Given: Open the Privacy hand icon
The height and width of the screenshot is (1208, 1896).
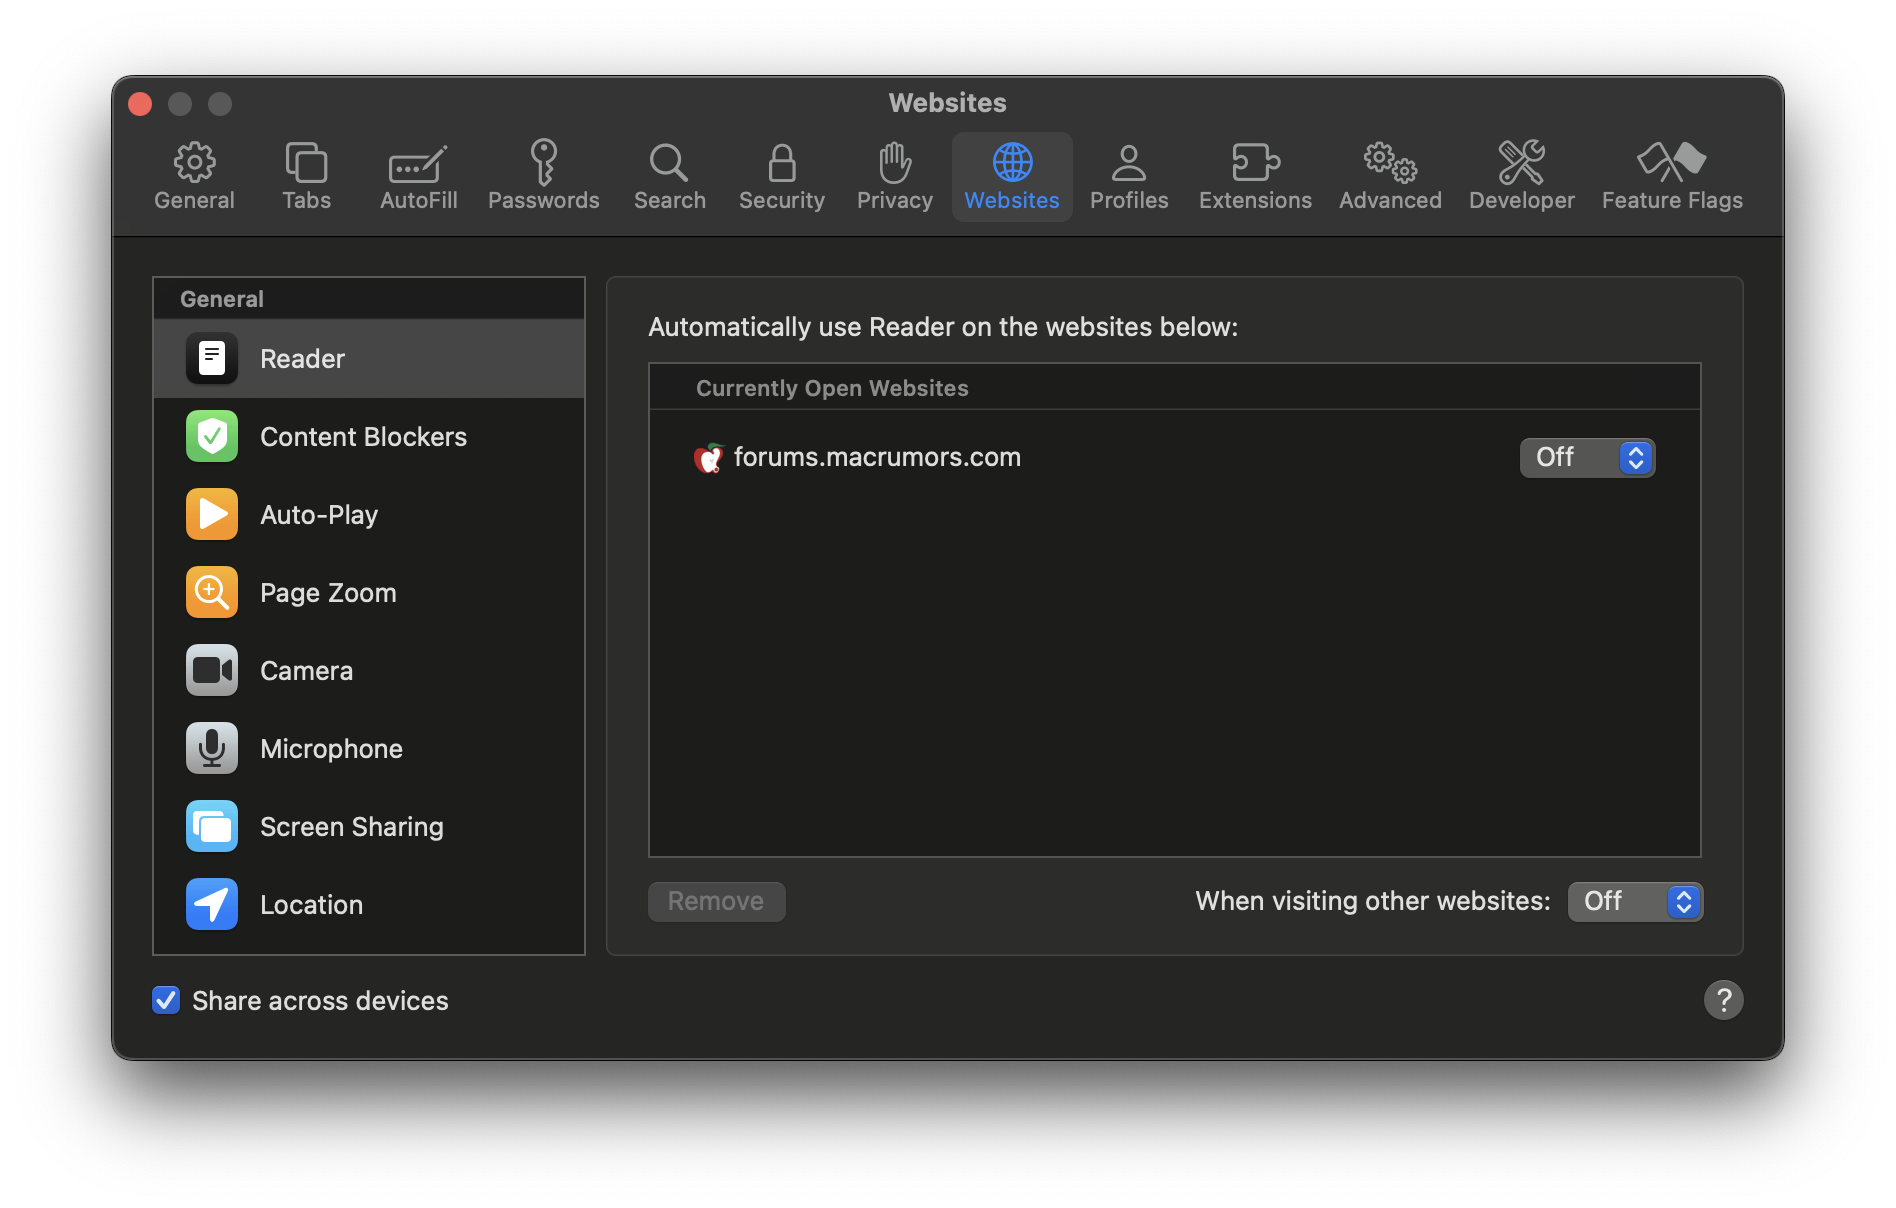Looking at the screenshot, I should tap(895, 162).
